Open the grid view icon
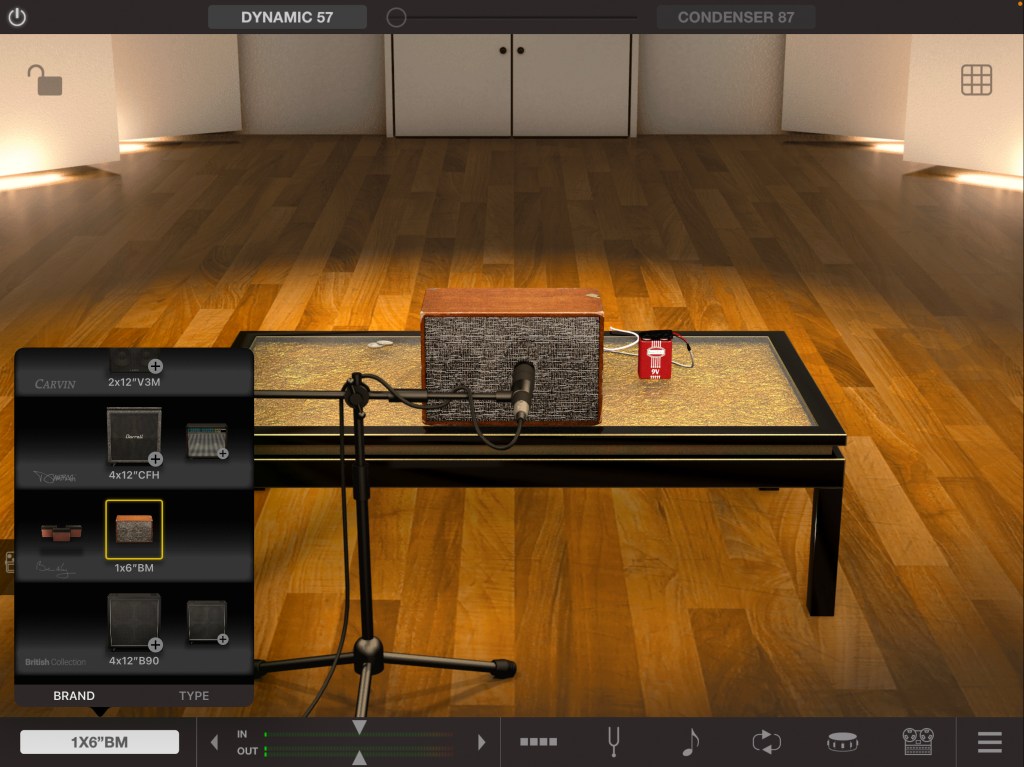1024x767 pixels. pos(976,80)
